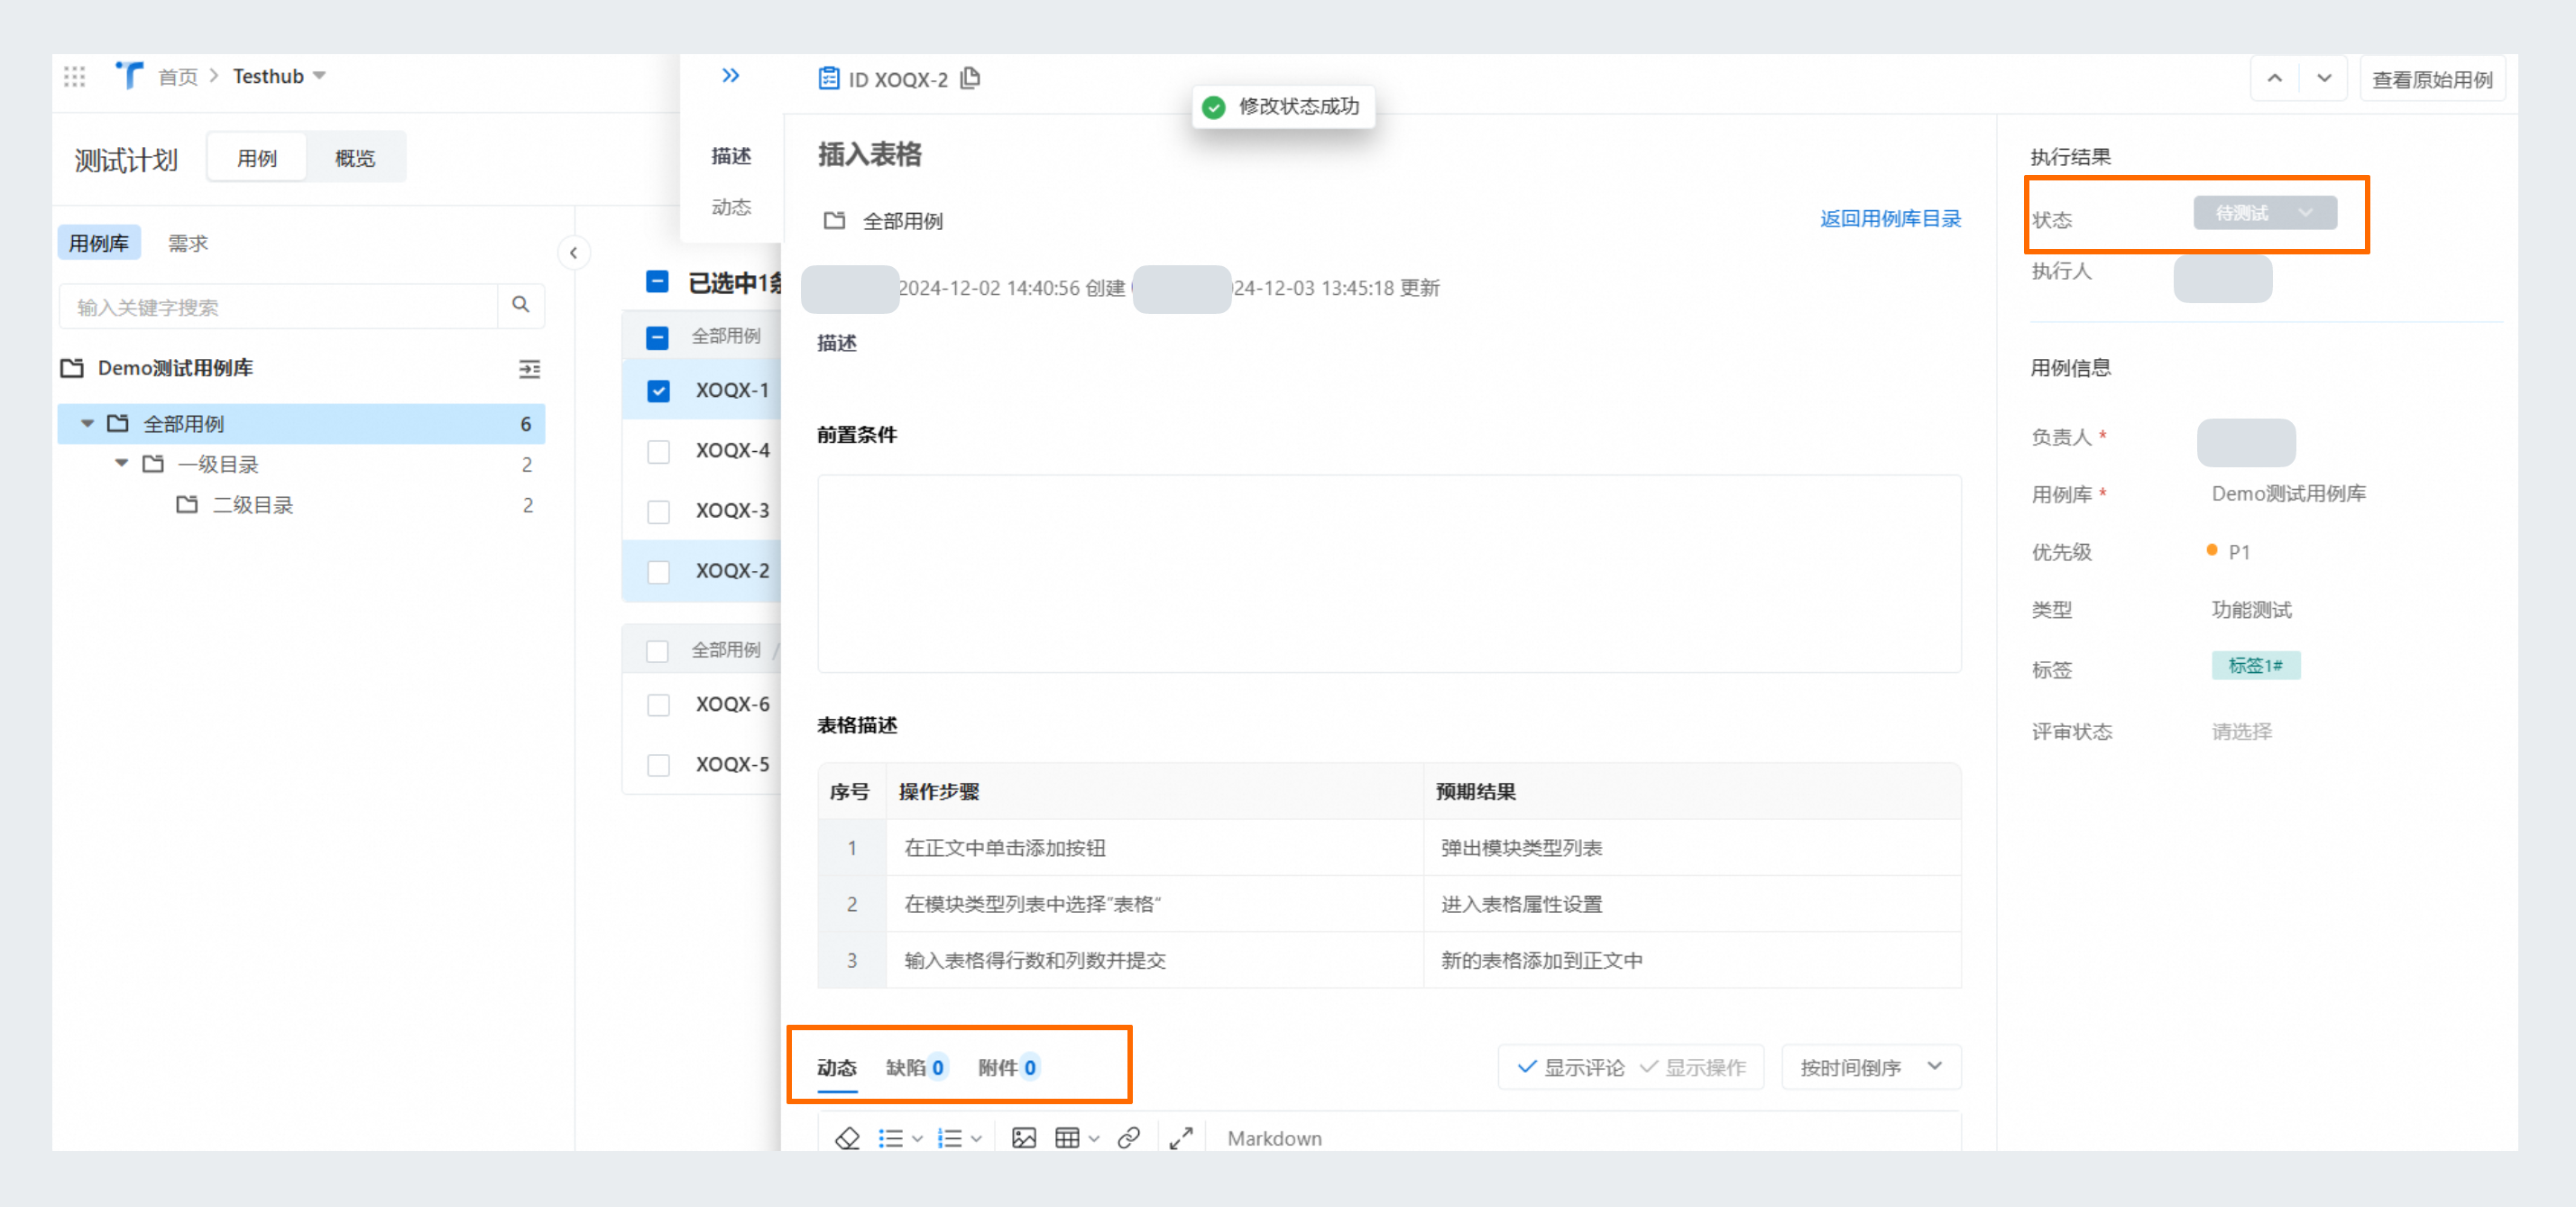Viewport: 2576px width, 1207px height.
Task: Click the Markdown mode button
Action: point(1274,1138)
